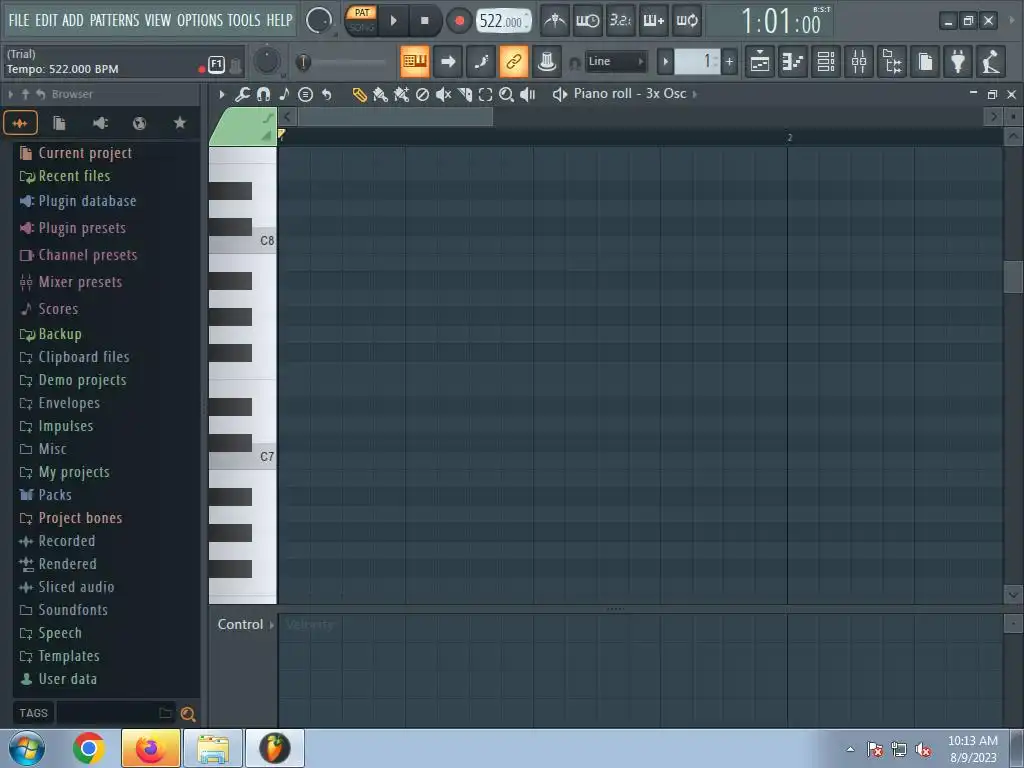
Task: Select the Playback speaker tool
Action: point(528,95)
